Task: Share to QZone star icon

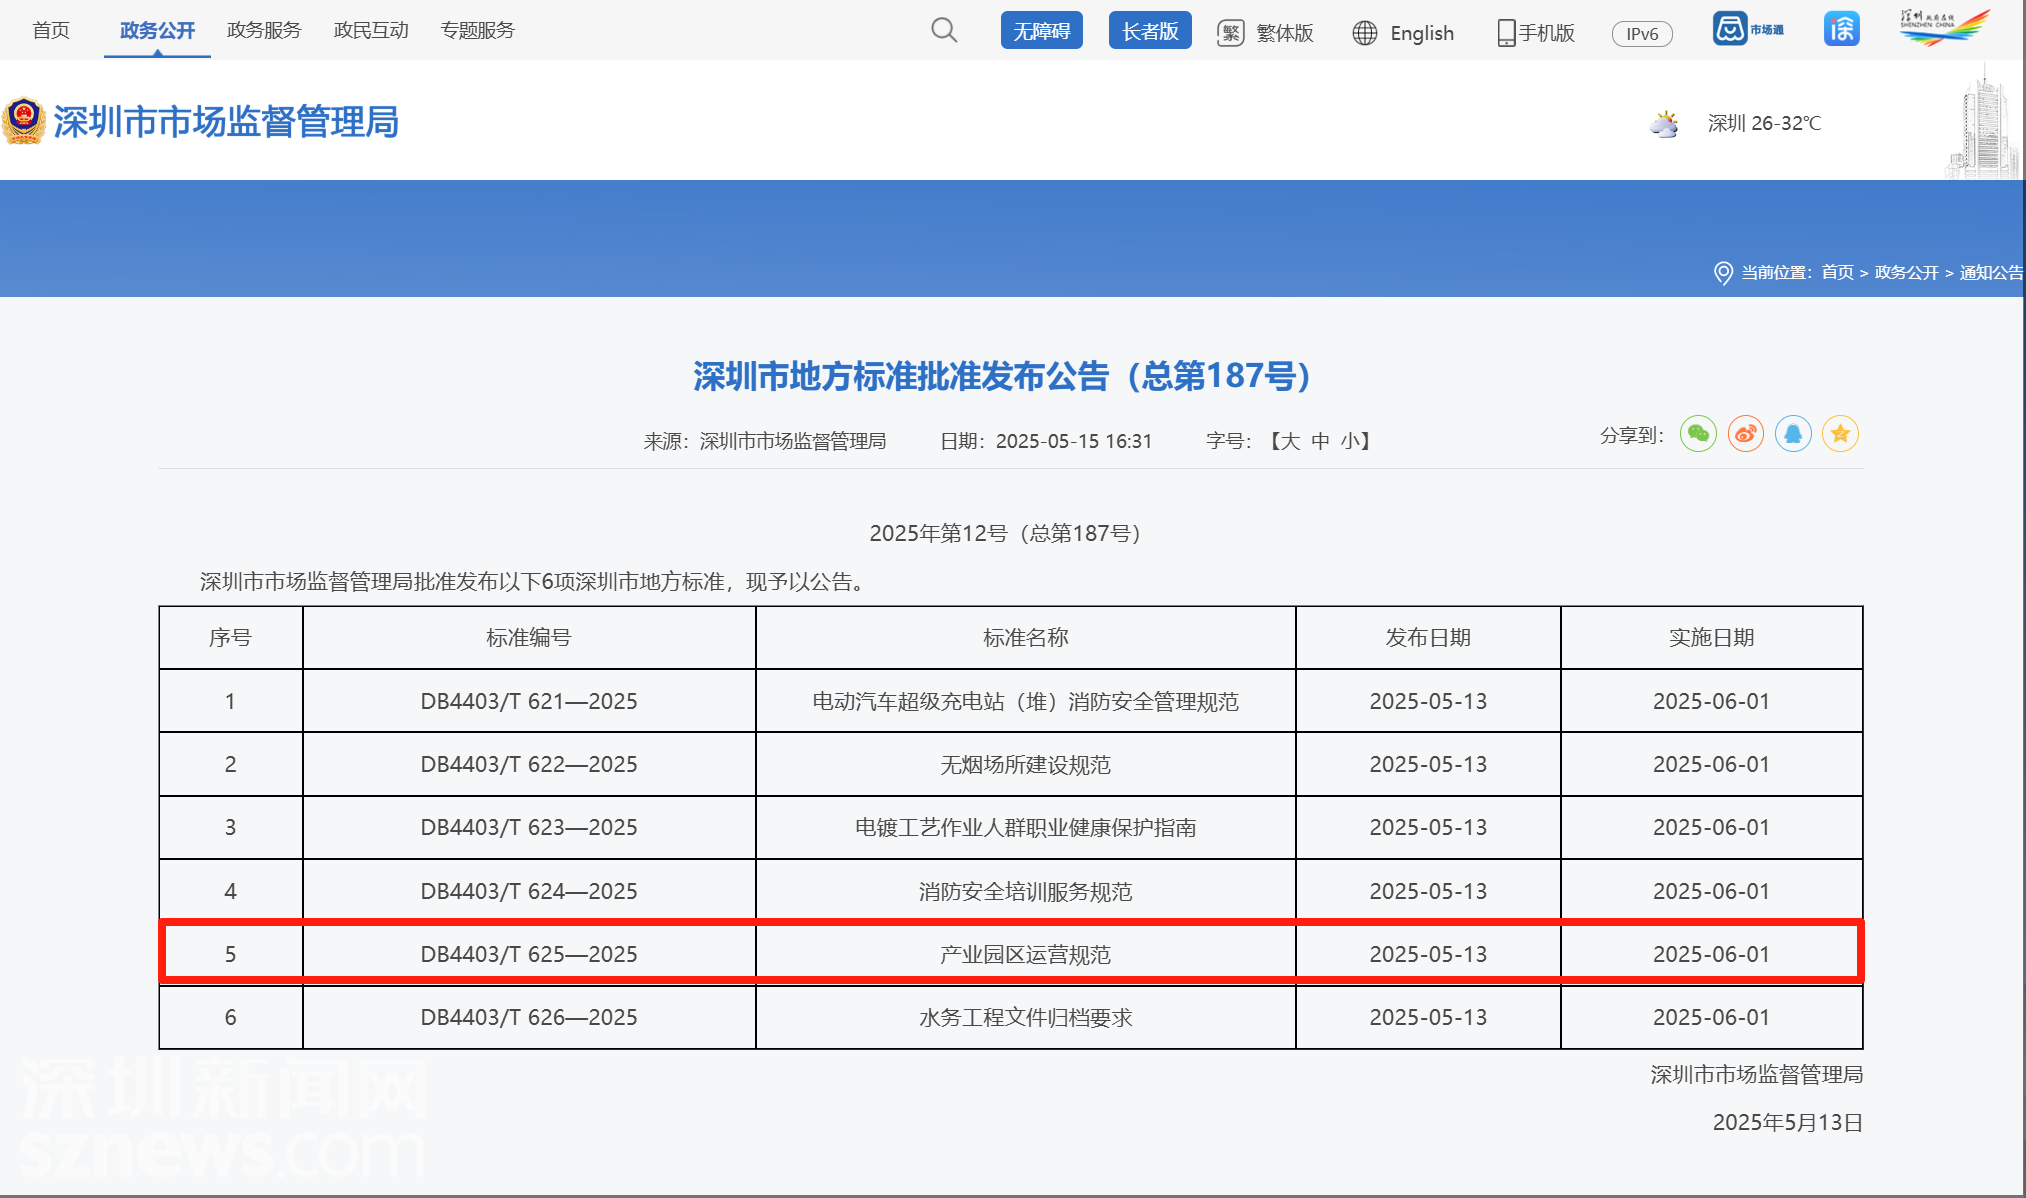Action: coord(1840,434)
